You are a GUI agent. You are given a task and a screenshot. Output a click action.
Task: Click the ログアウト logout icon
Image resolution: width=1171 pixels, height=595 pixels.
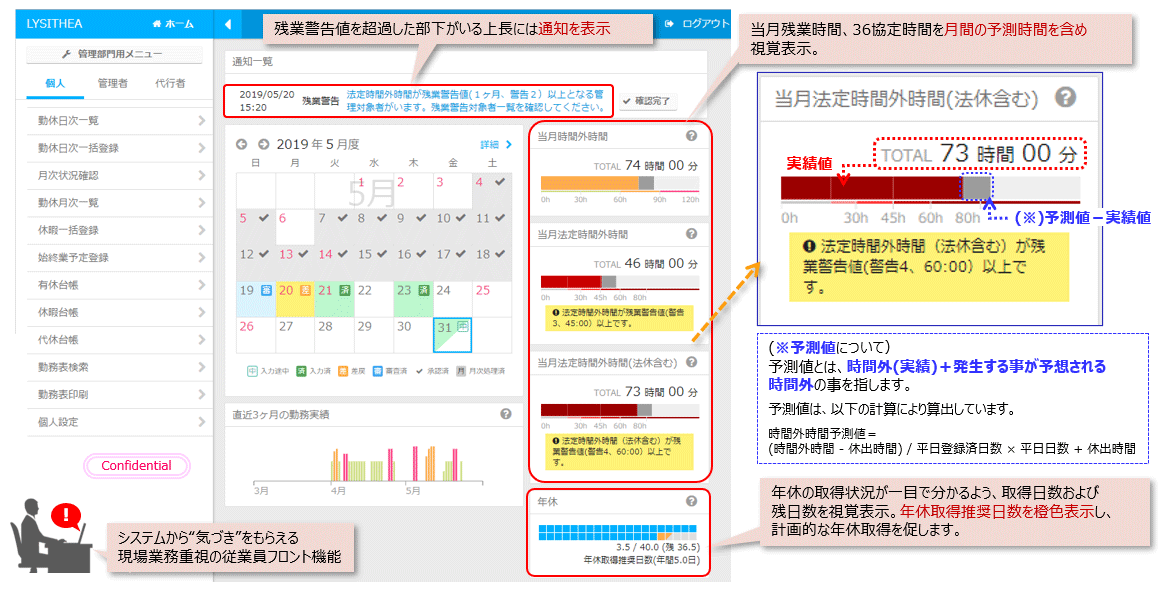point(670,23)
